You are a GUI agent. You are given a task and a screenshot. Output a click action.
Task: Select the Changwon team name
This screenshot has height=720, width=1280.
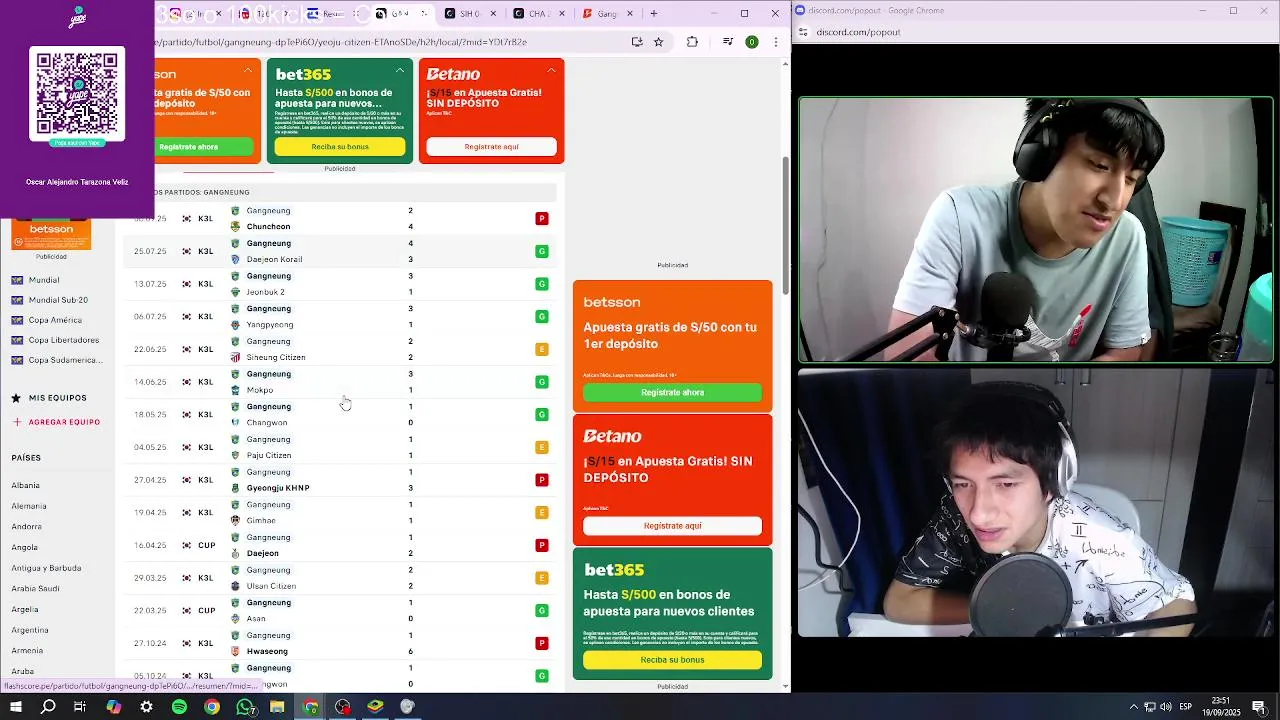267,423
